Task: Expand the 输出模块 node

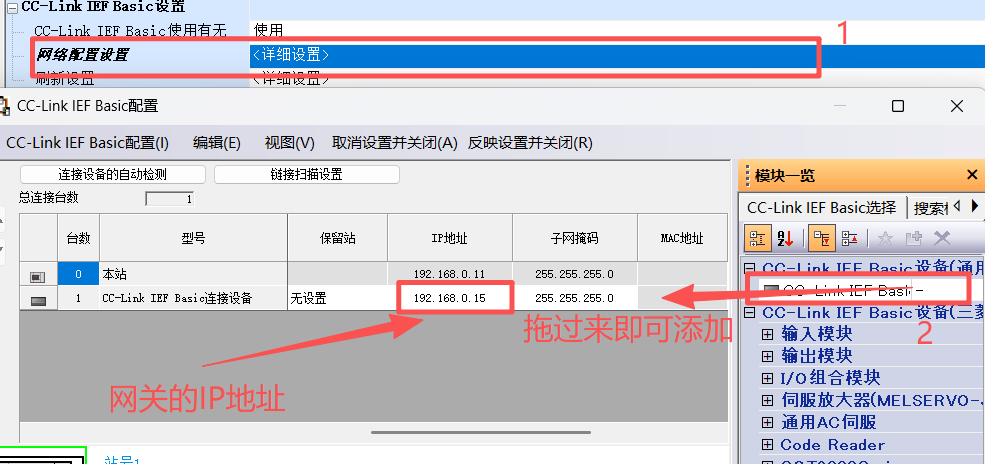Action: 767,356
